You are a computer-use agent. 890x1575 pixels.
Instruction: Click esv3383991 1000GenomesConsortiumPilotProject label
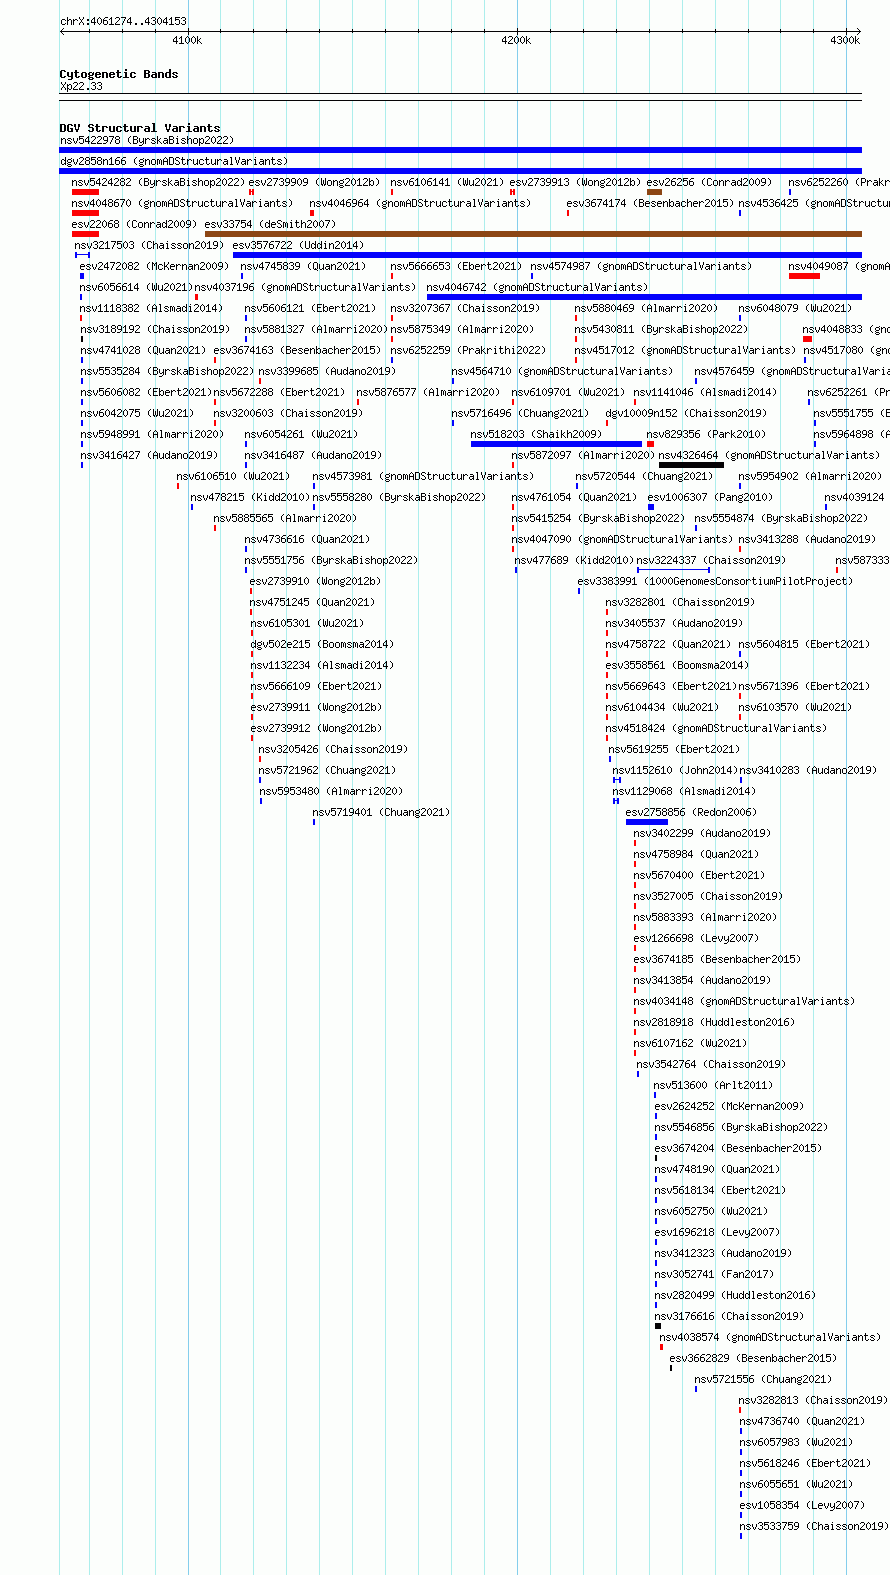tap(715, 582)
